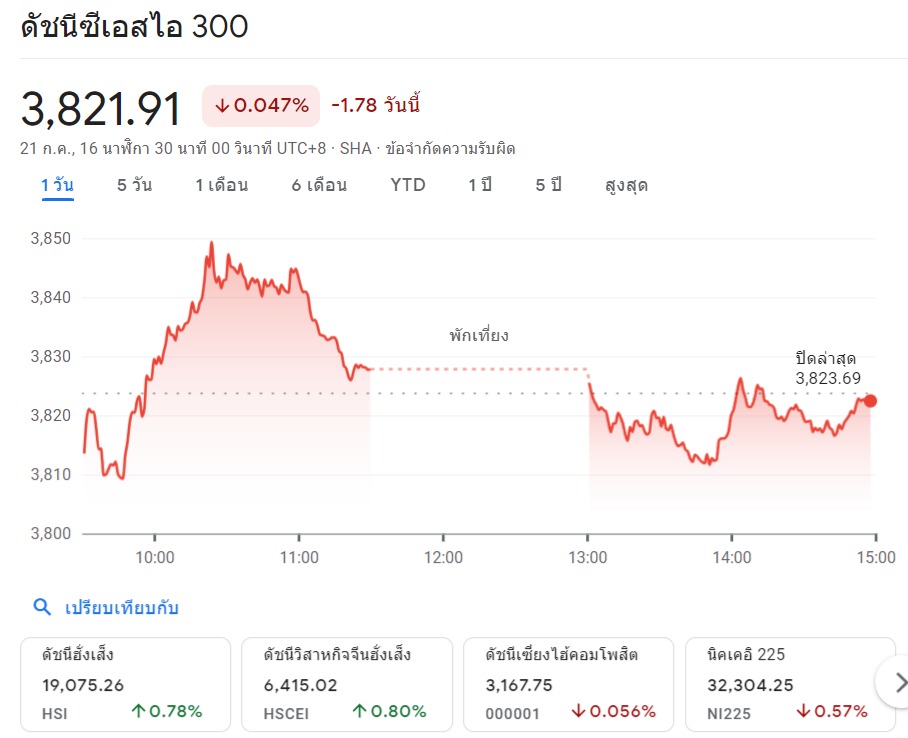Image resolution: width=908 pixels, height=738 pixels.
Task: Show the 1 ปี chart range
Action: [480, 185]
